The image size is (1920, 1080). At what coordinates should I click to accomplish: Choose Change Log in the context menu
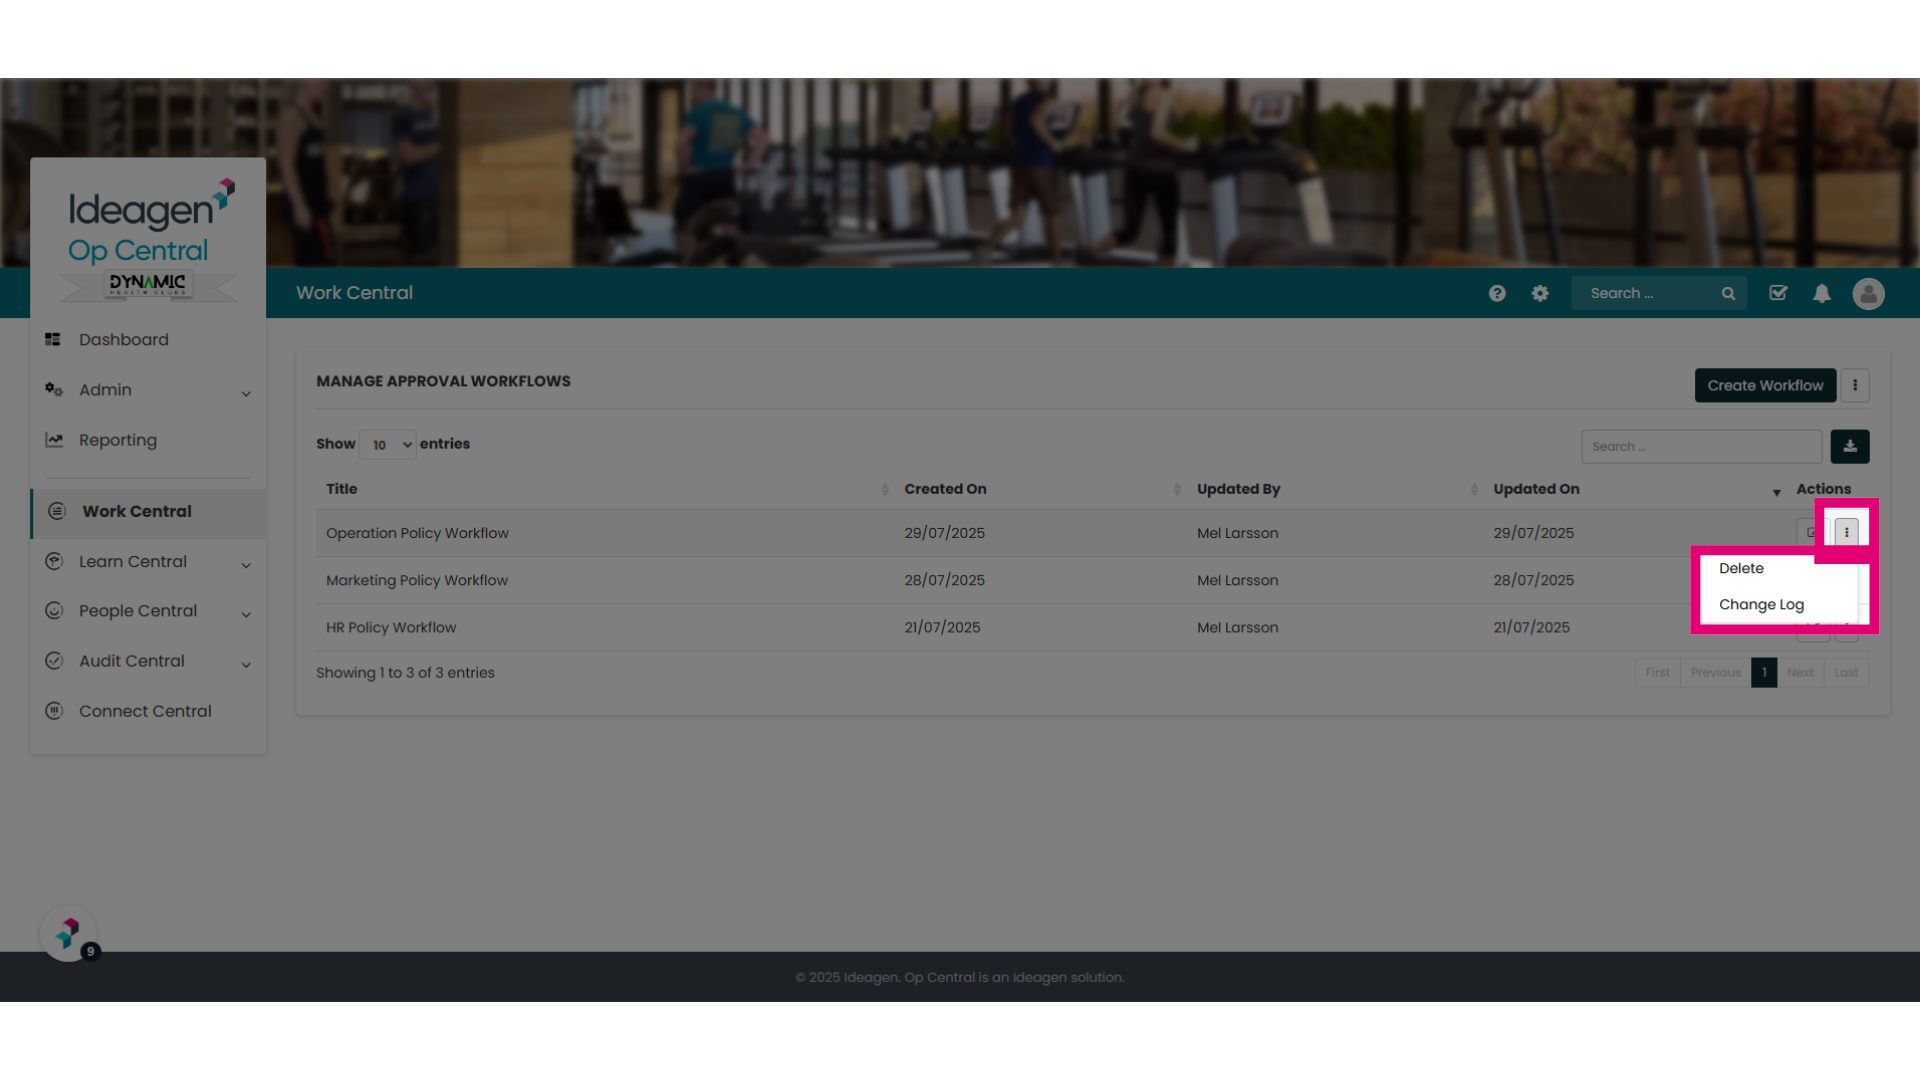(1761, 605)
